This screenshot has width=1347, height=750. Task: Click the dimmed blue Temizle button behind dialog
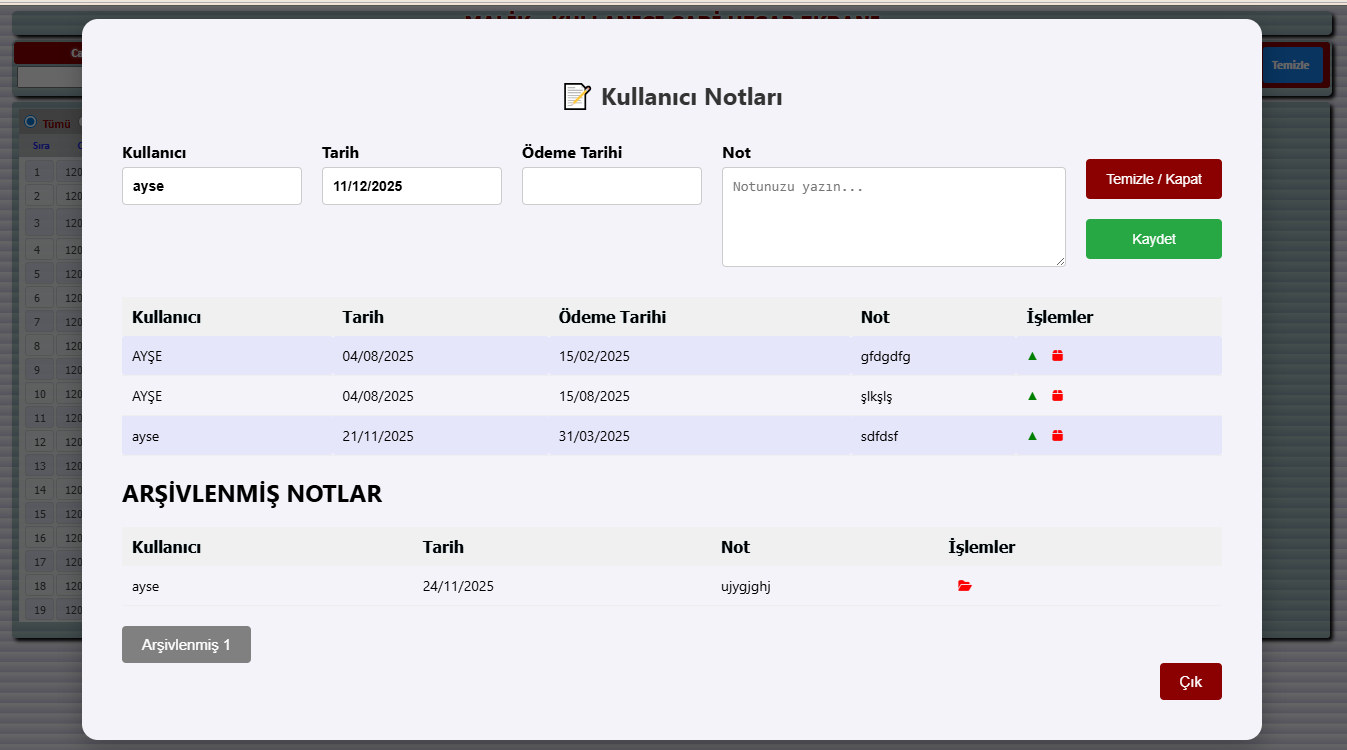[1290, 65]
